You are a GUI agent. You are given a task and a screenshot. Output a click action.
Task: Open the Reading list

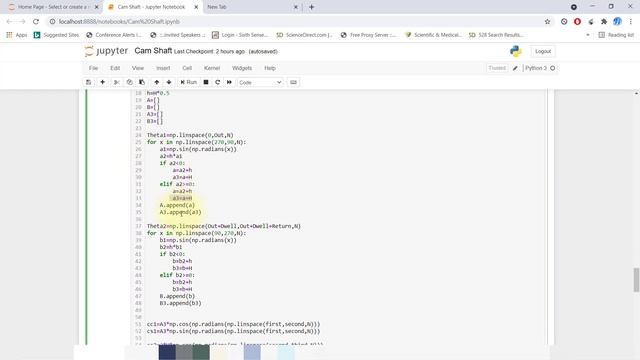[x=616, y=35]
